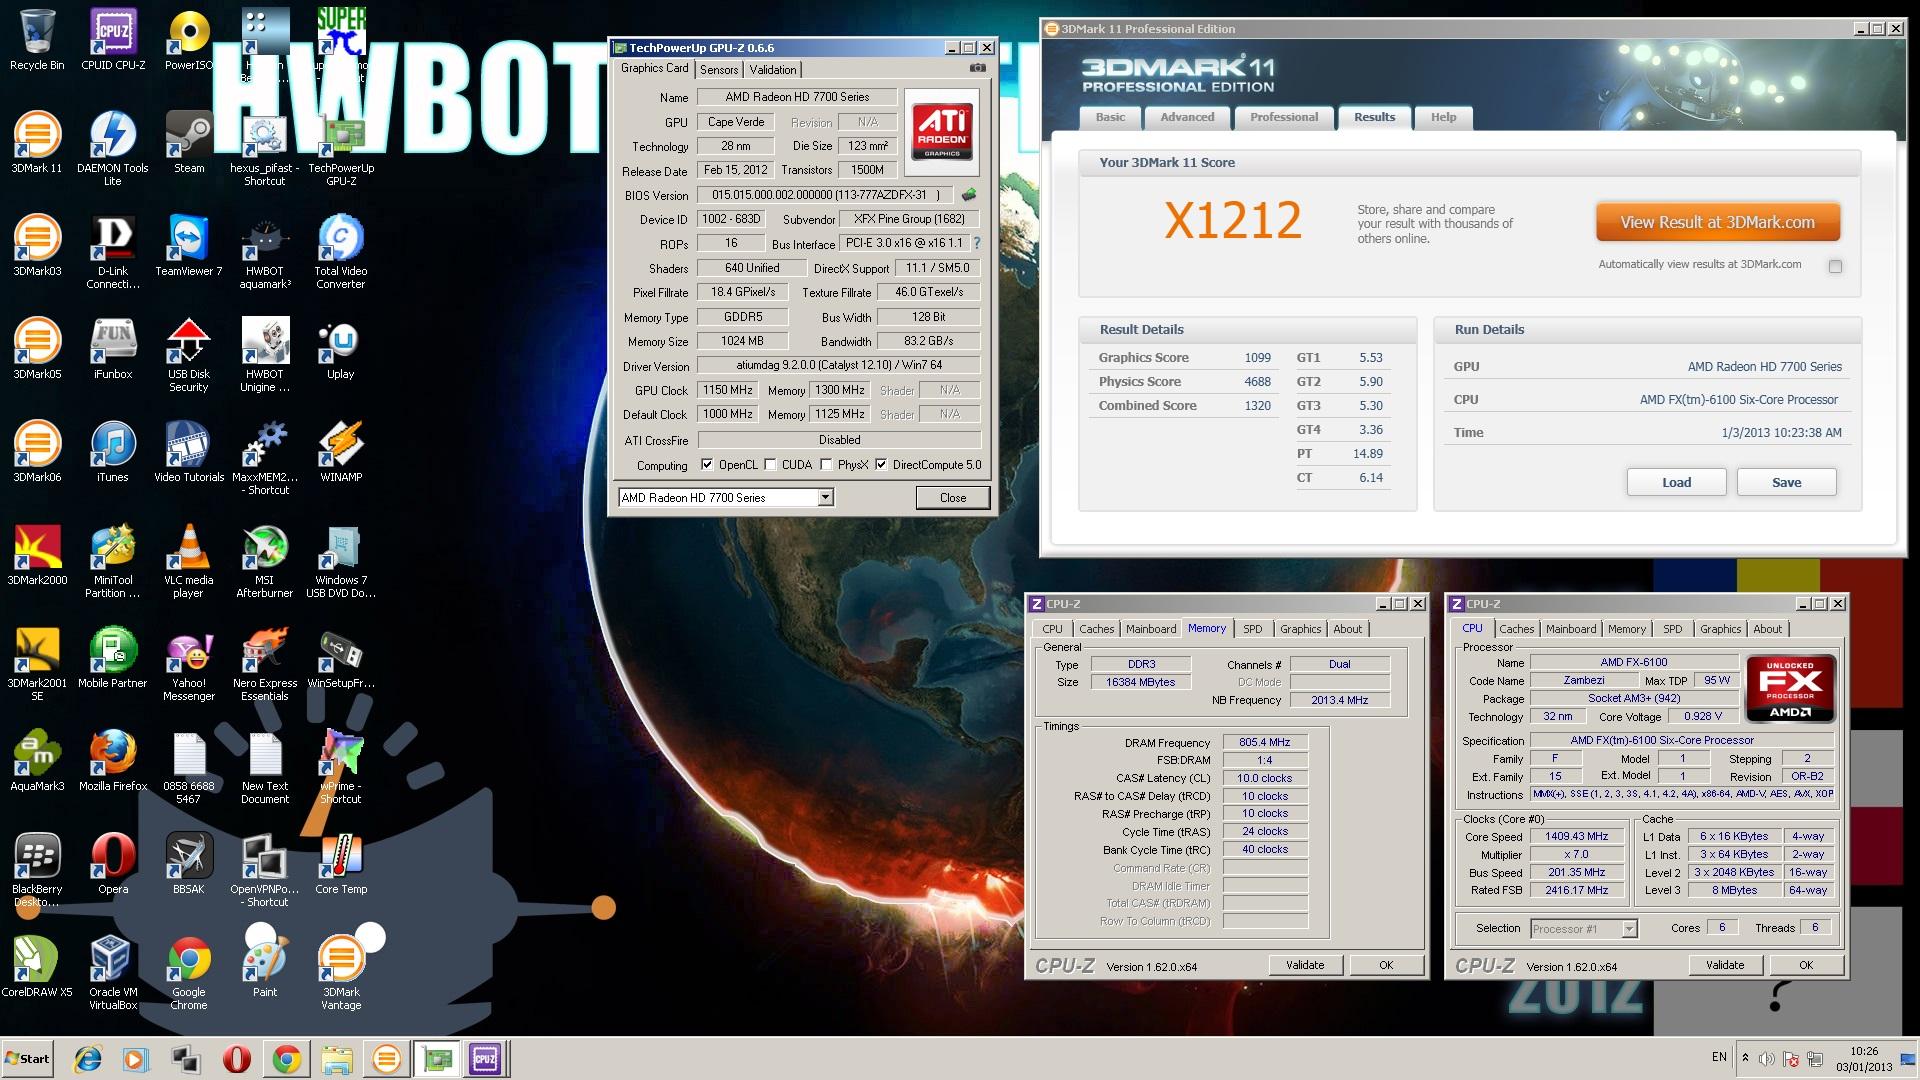
Task: Click bus interface question mark in GPU-Z
Action: click(x=977, y=243)
